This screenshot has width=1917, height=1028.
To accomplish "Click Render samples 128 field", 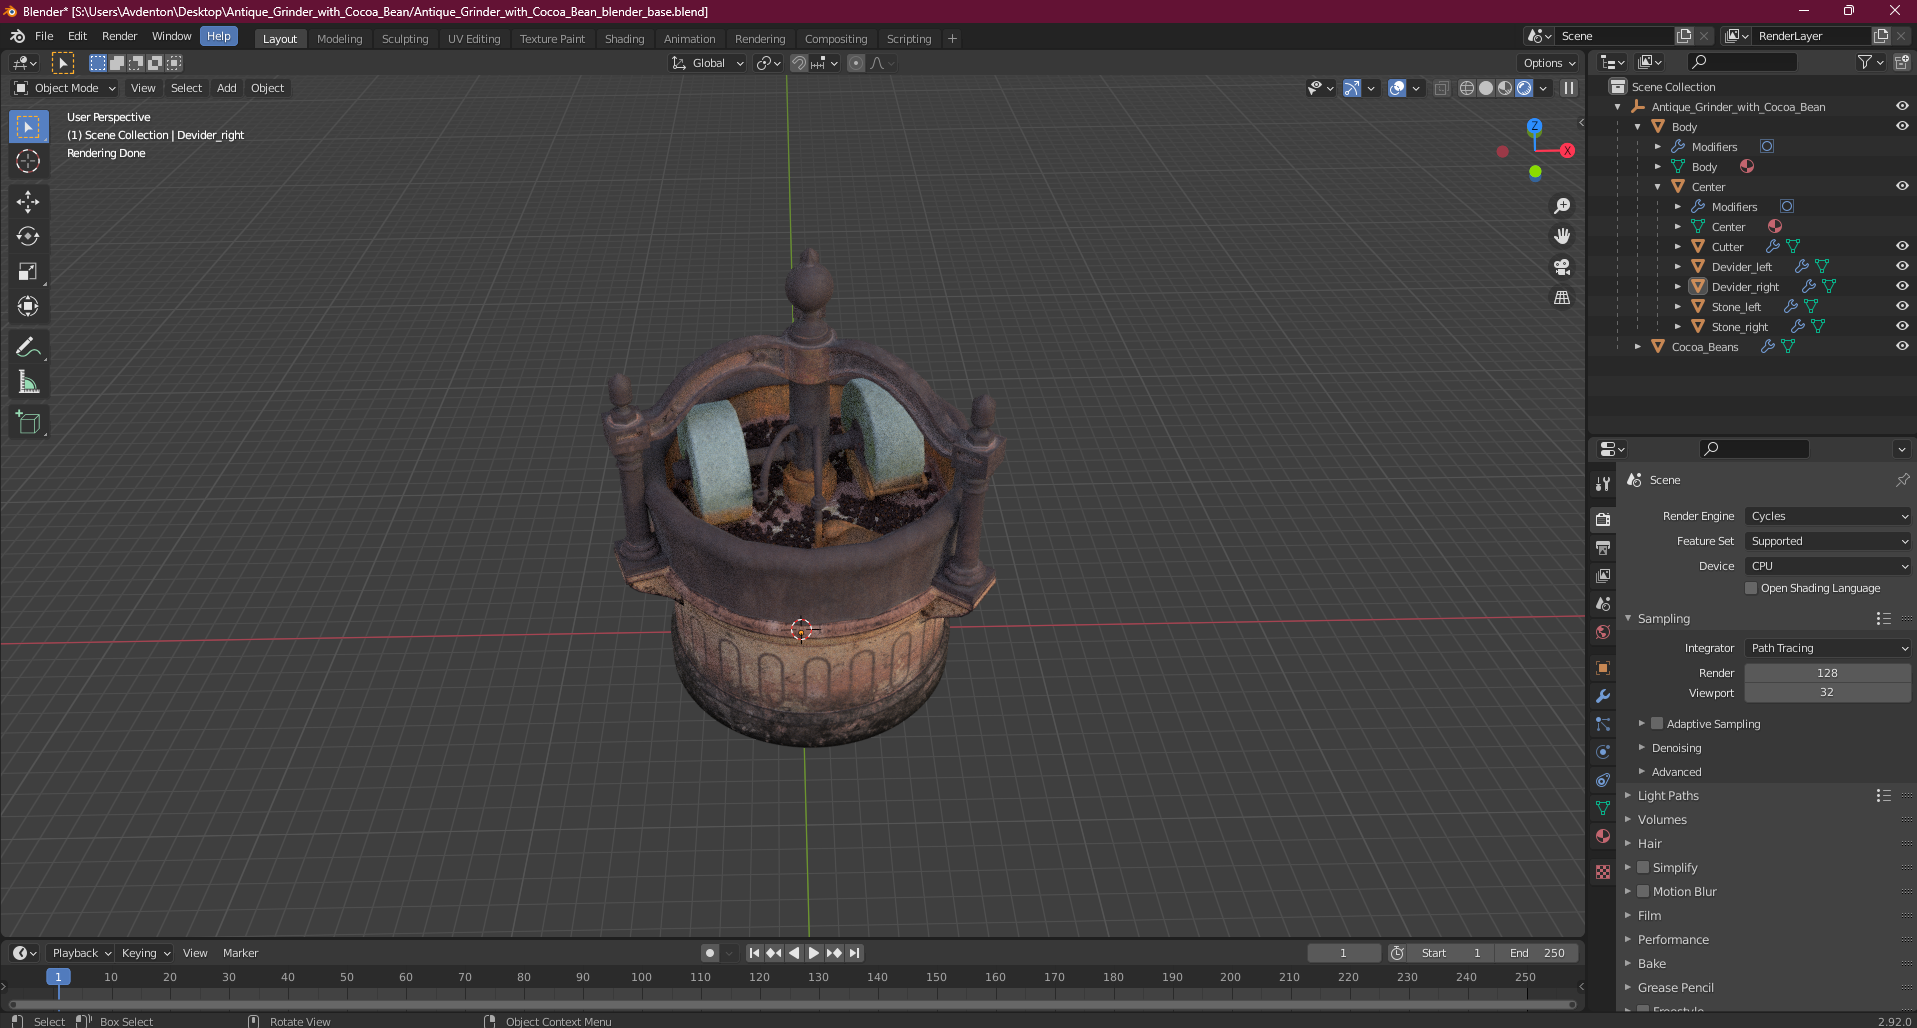I will (1828, 673).
